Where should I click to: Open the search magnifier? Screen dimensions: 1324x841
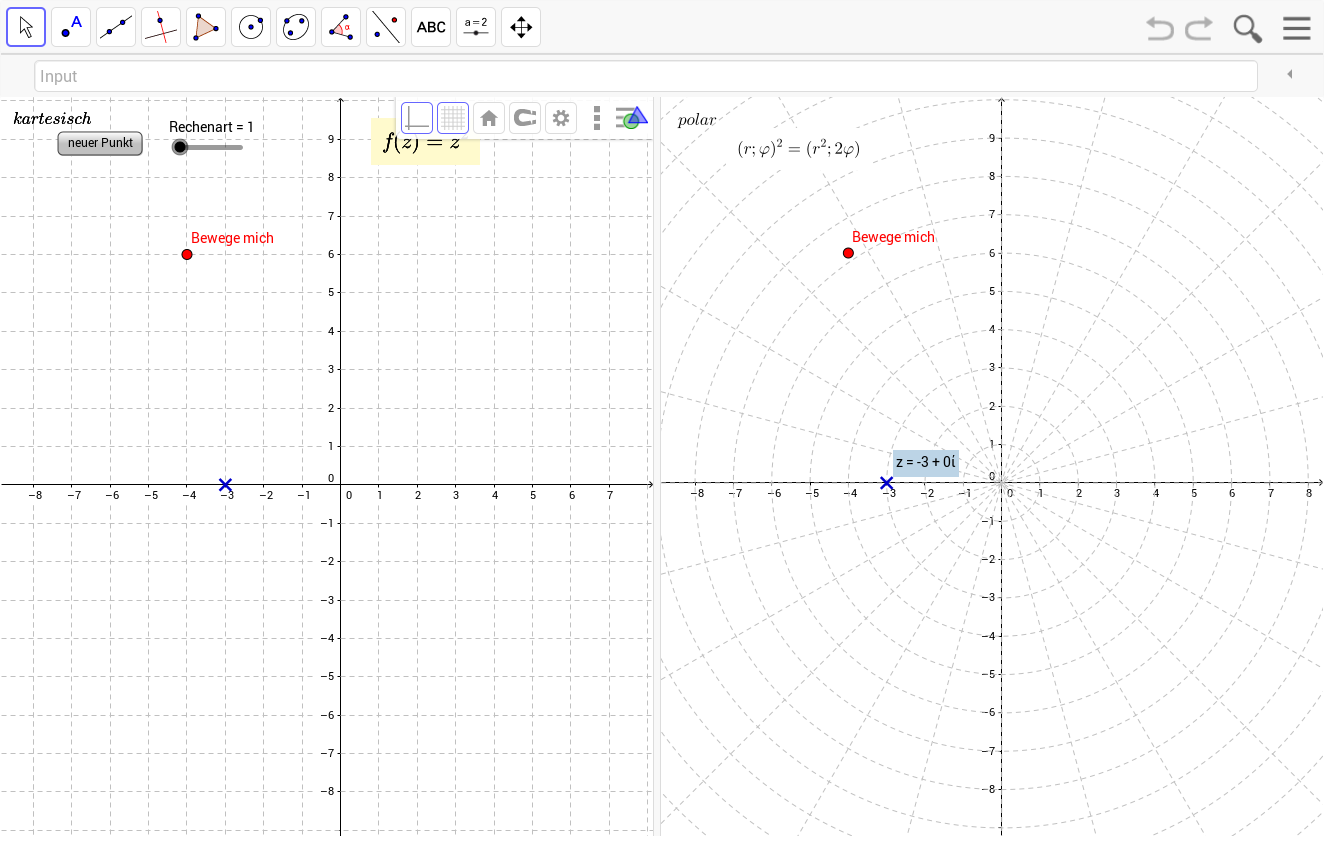[x=1247, y=28]
